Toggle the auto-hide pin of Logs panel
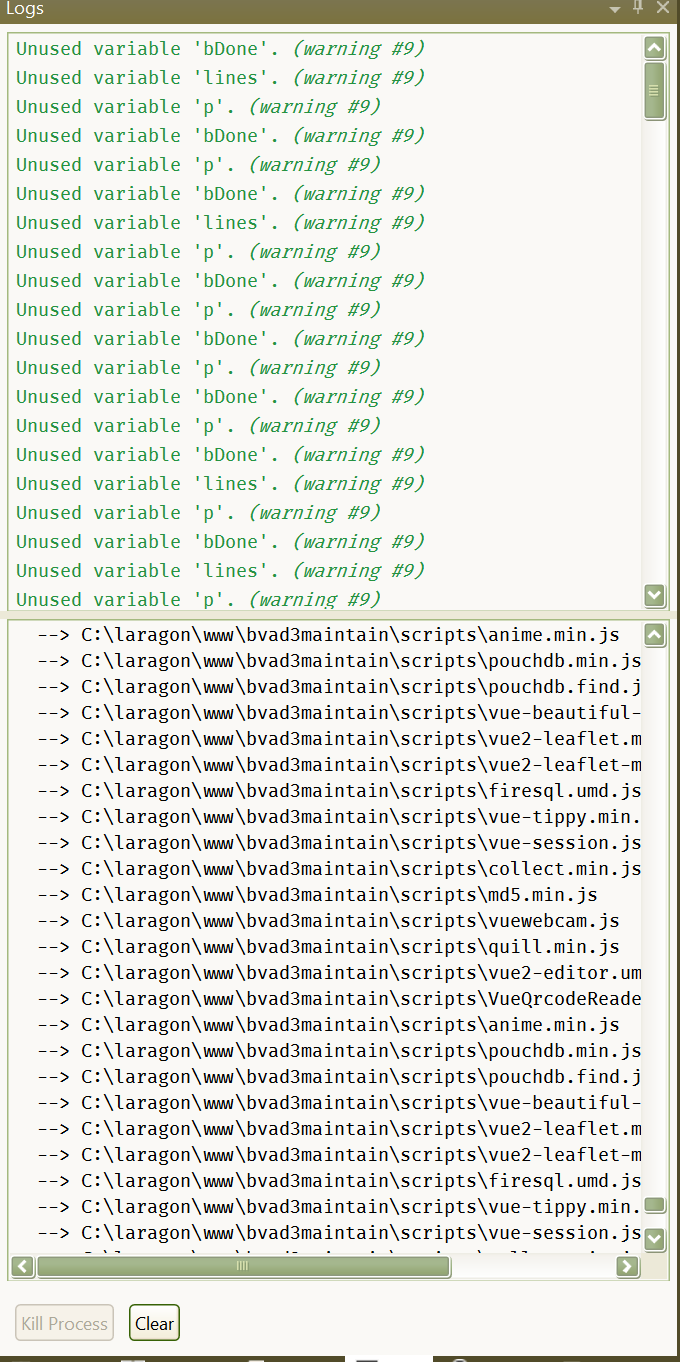 pyautogui.click(x=639, y=8)
